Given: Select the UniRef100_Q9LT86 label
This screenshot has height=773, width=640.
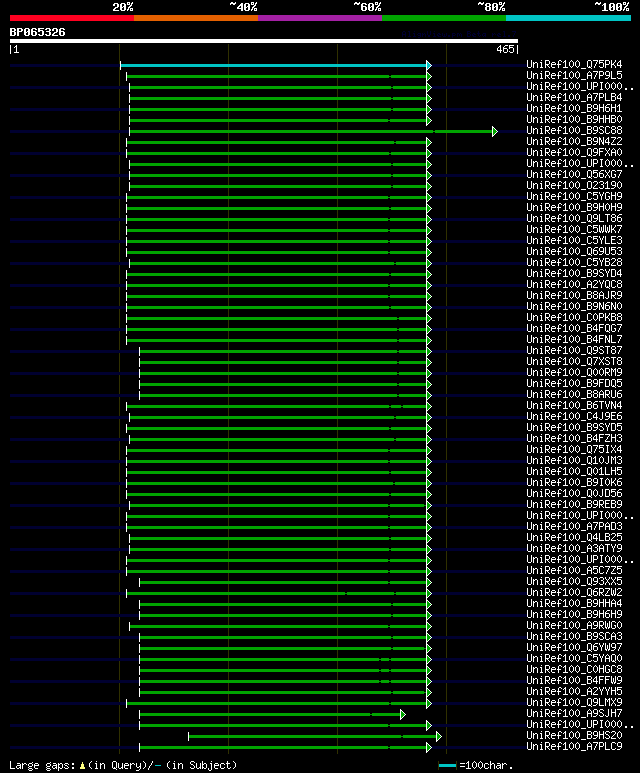Looking at the screenshot, I should coord(574,218).
